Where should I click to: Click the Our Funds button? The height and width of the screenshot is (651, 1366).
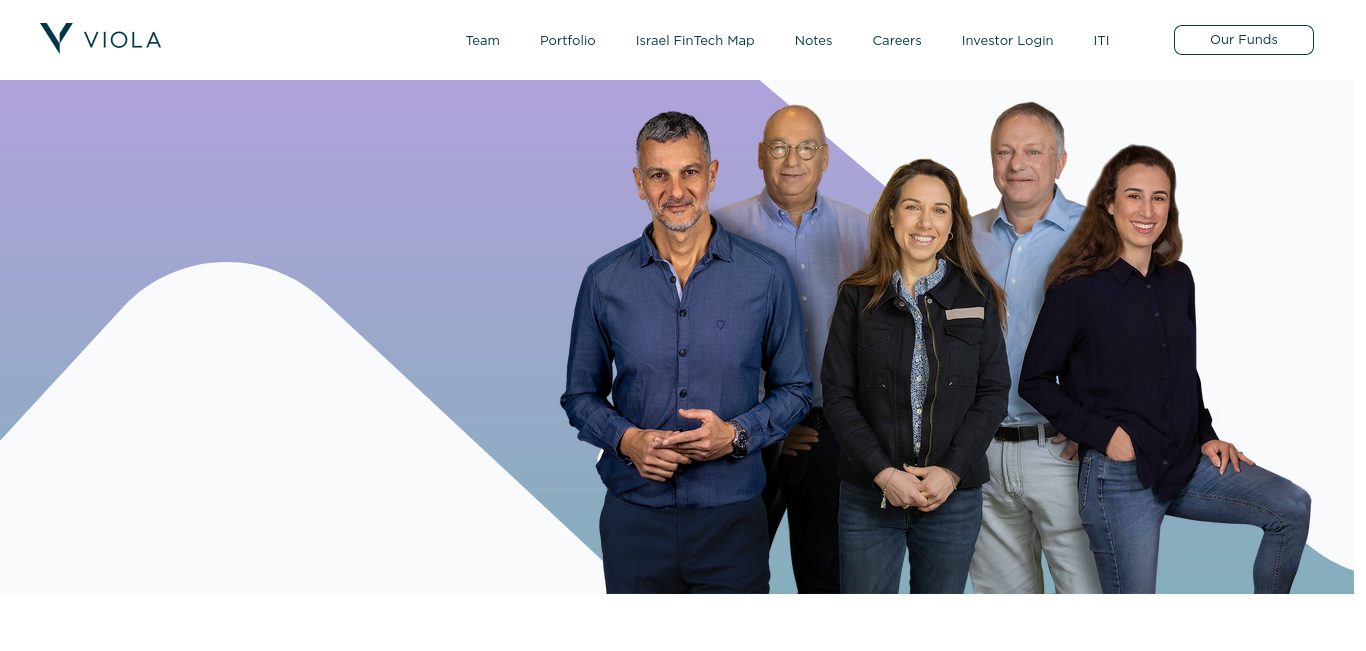coord(1243,40)
